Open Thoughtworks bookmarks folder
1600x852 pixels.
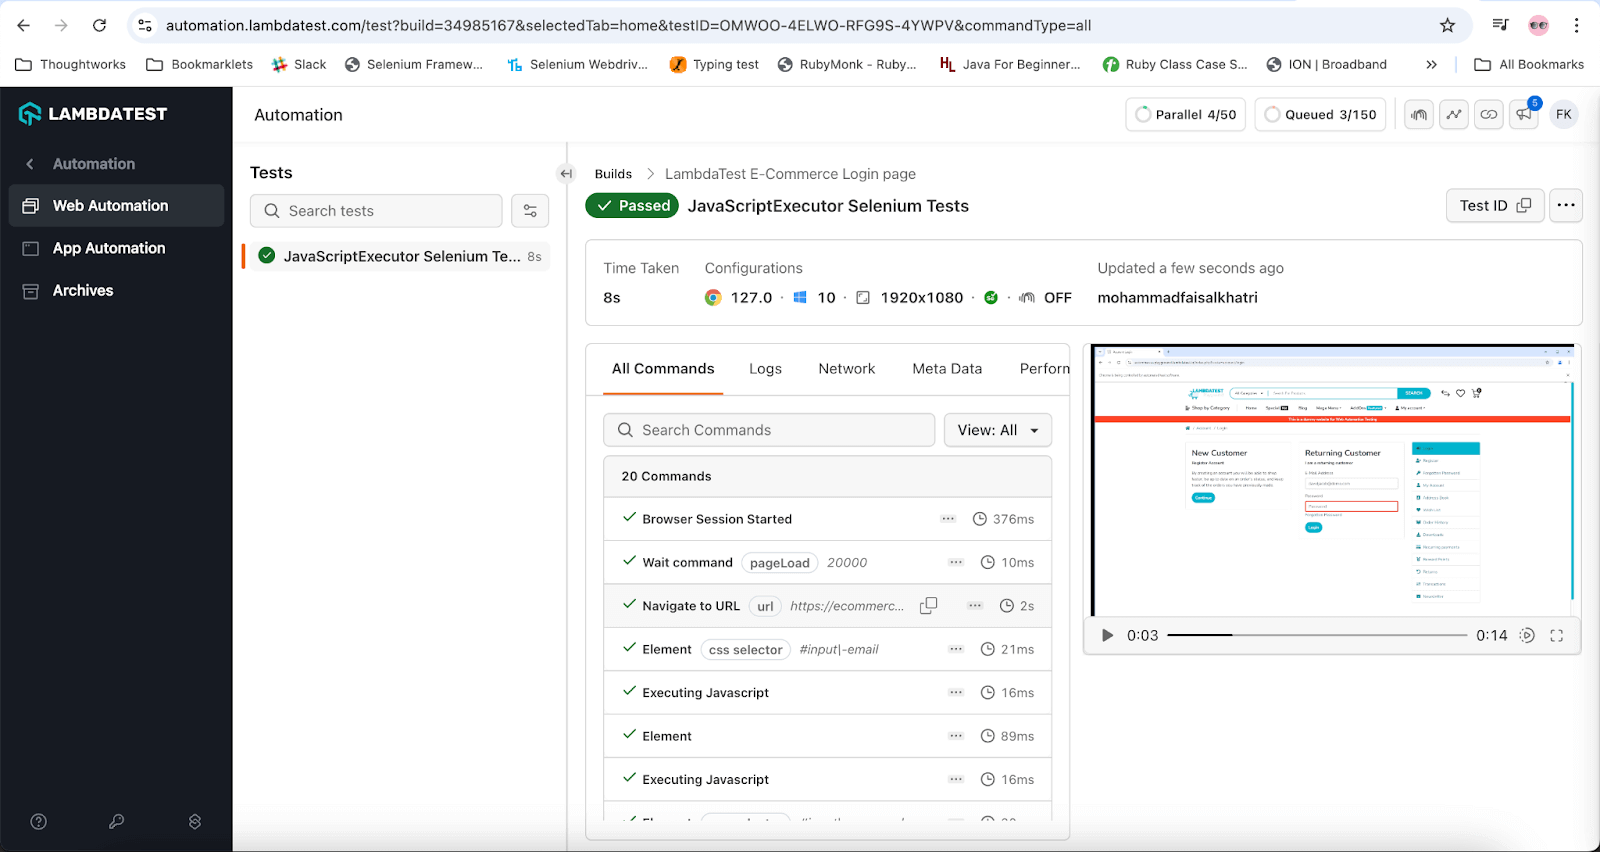click(x=71, y=64)
